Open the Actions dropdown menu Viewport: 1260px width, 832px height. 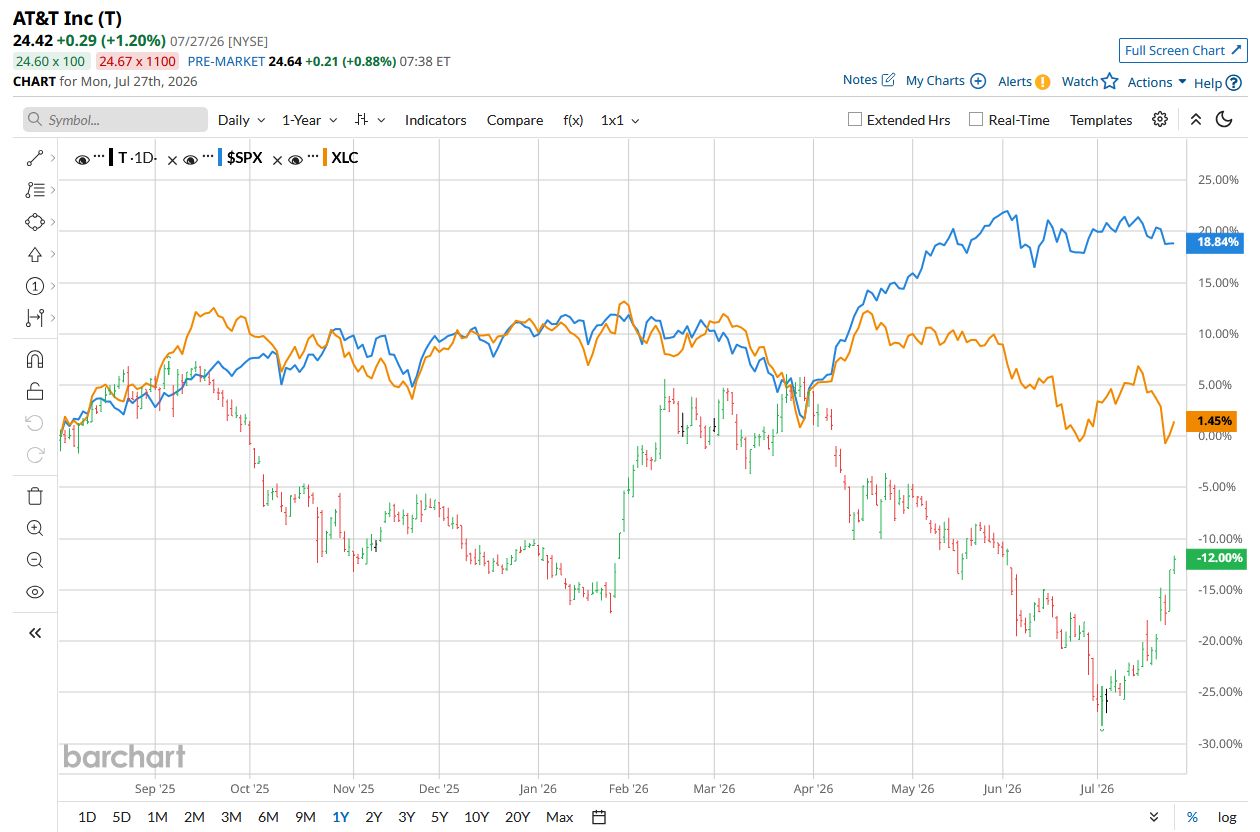click(1157, 82)
